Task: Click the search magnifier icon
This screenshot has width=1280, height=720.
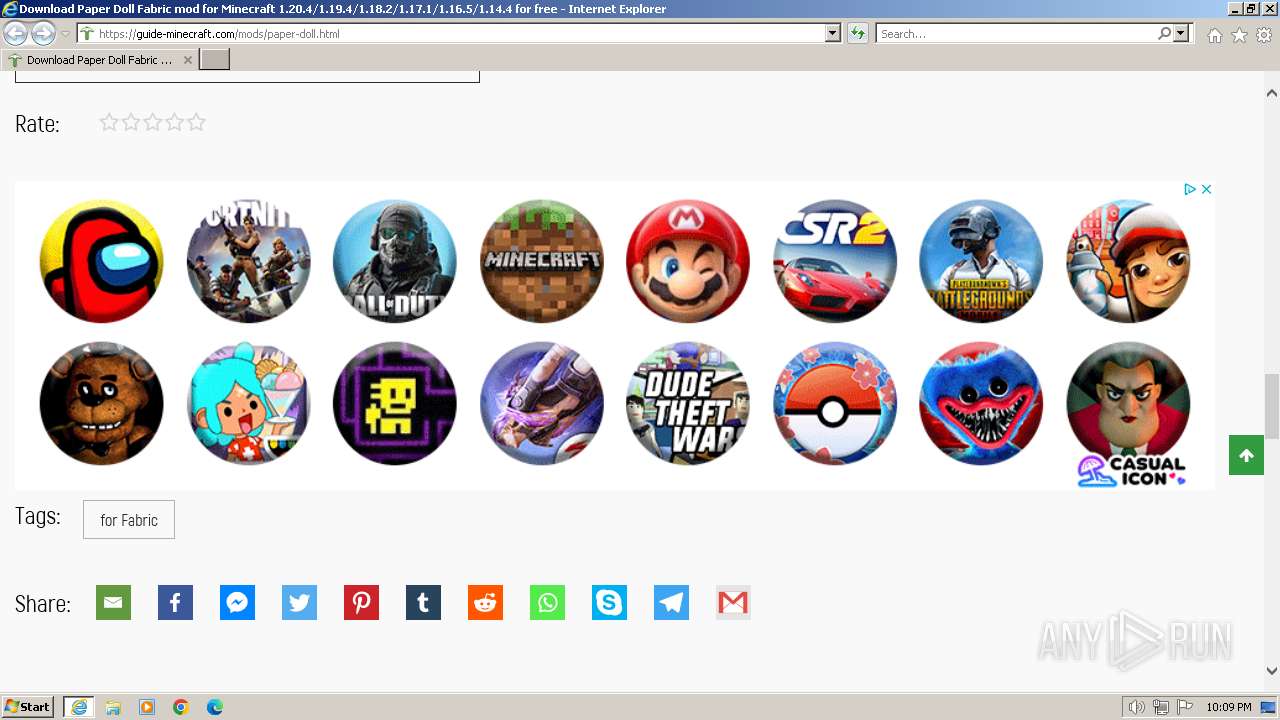Action: pos(1164,34)
